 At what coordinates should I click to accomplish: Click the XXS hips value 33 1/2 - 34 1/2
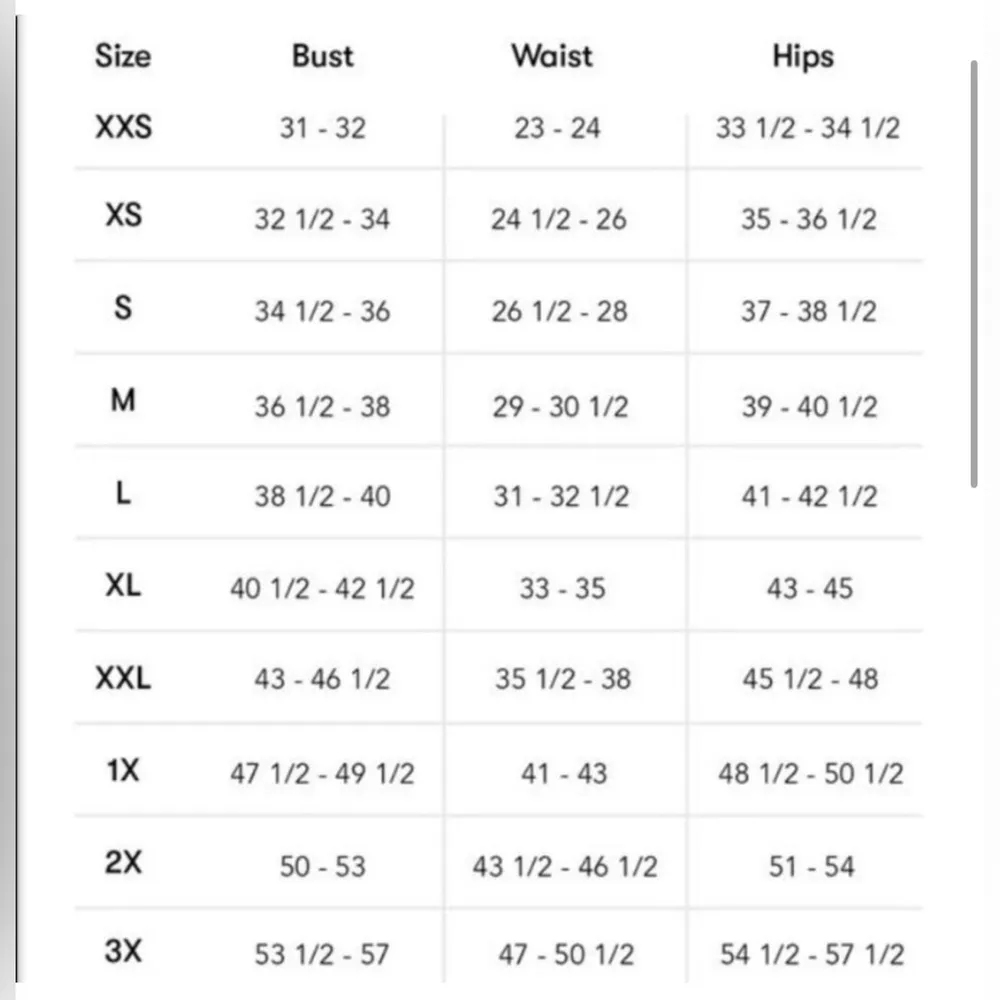(808, 128)
